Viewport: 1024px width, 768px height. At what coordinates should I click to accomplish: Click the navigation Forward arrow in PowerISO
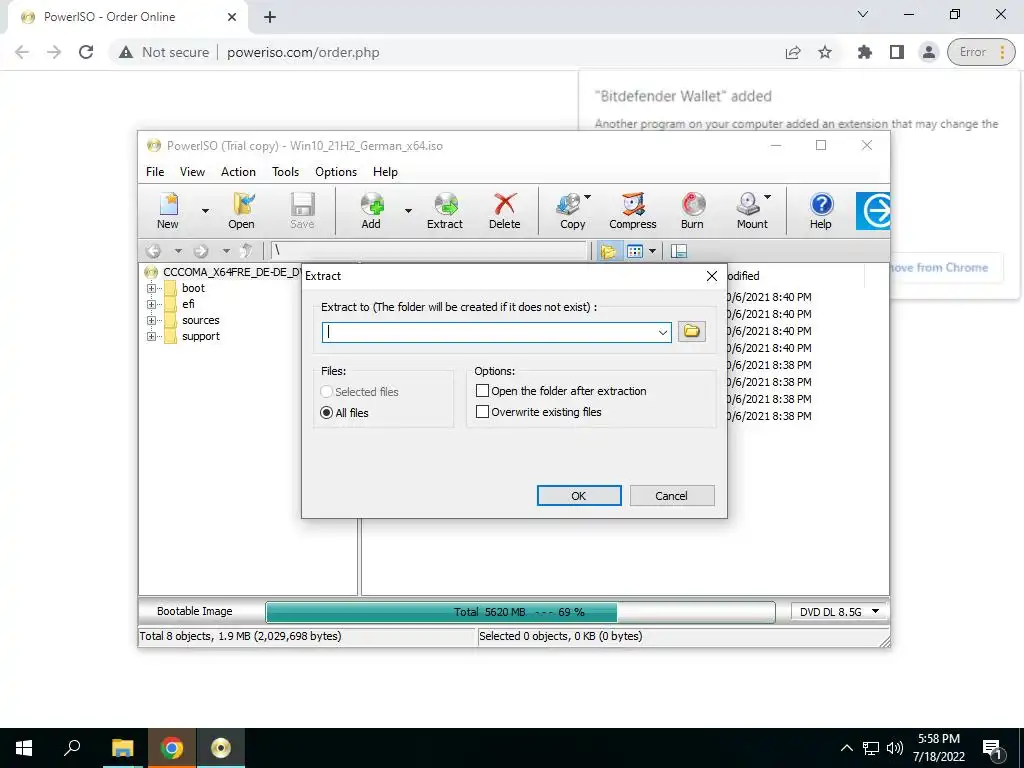click(200, 251)
